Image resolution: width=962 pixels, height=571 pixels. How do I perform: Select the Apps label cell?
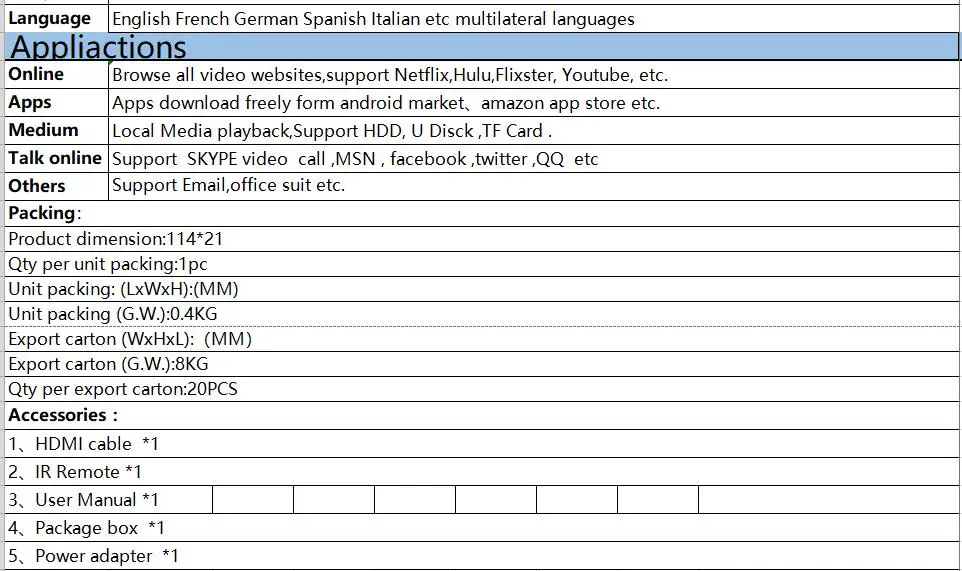(56, 102)
